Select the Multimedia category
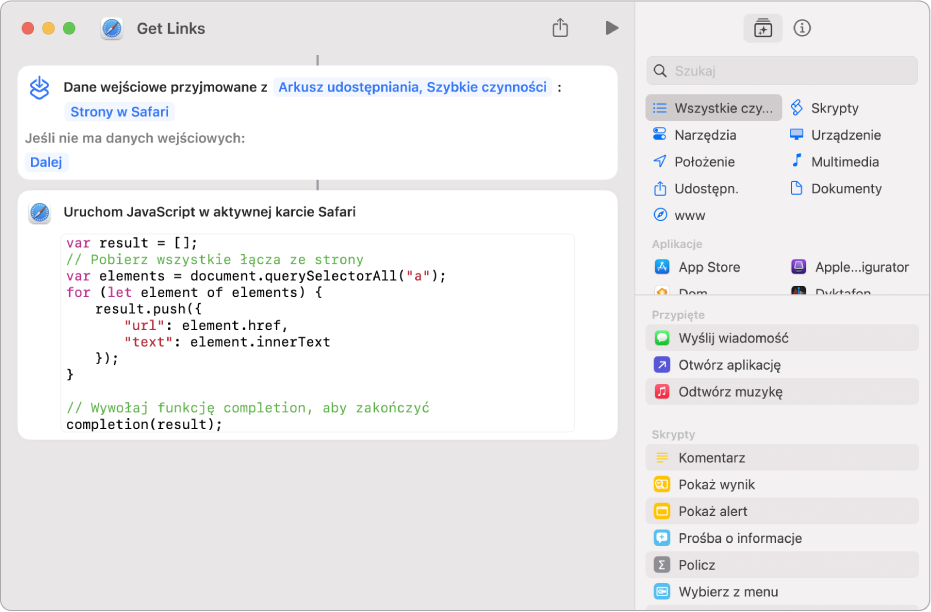Viewport: 931px width, 612px height. 835,161
